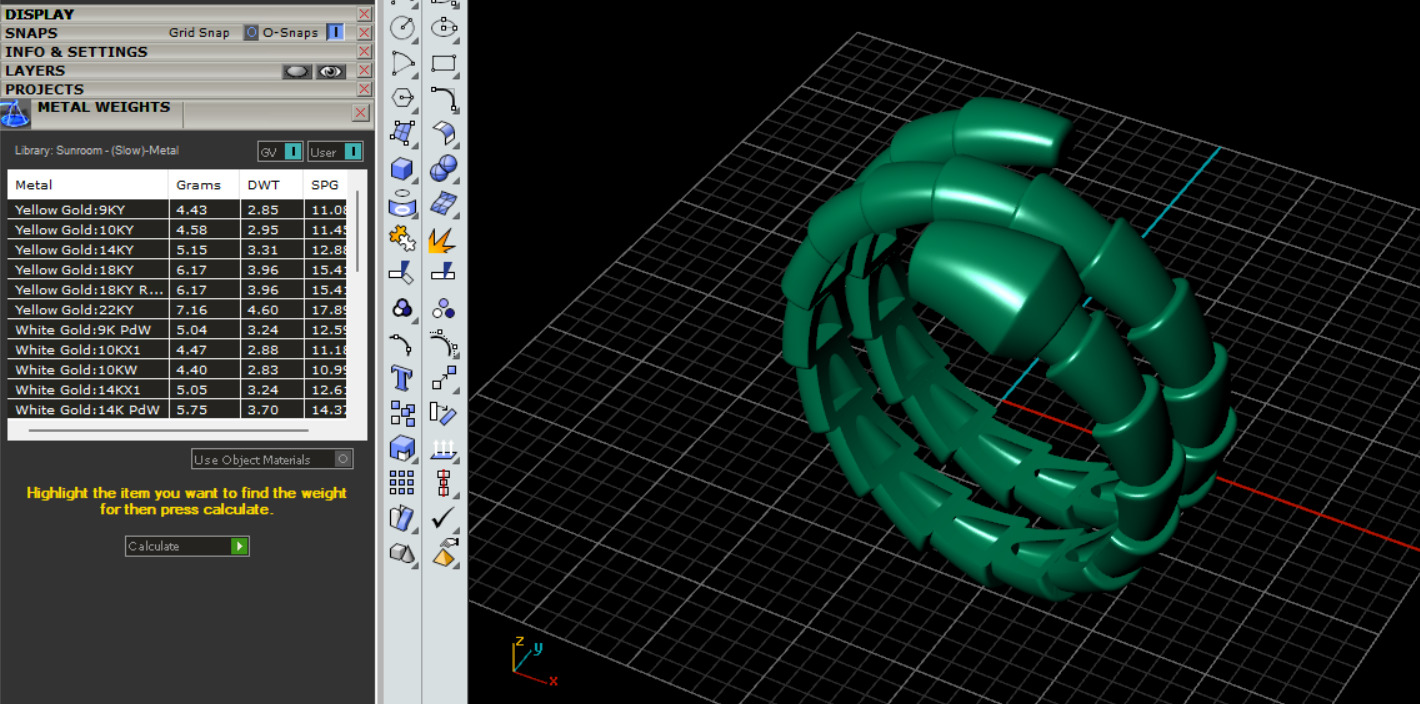Click the Calculate button
Screen dimensions: 1420x704
pos(187,546)
